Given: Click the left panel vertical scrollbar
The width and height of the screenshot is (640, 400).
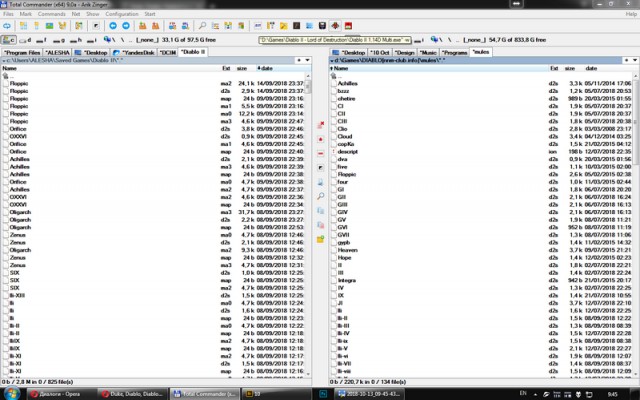Looking at the screenshot, I should (x=308, y=224).
